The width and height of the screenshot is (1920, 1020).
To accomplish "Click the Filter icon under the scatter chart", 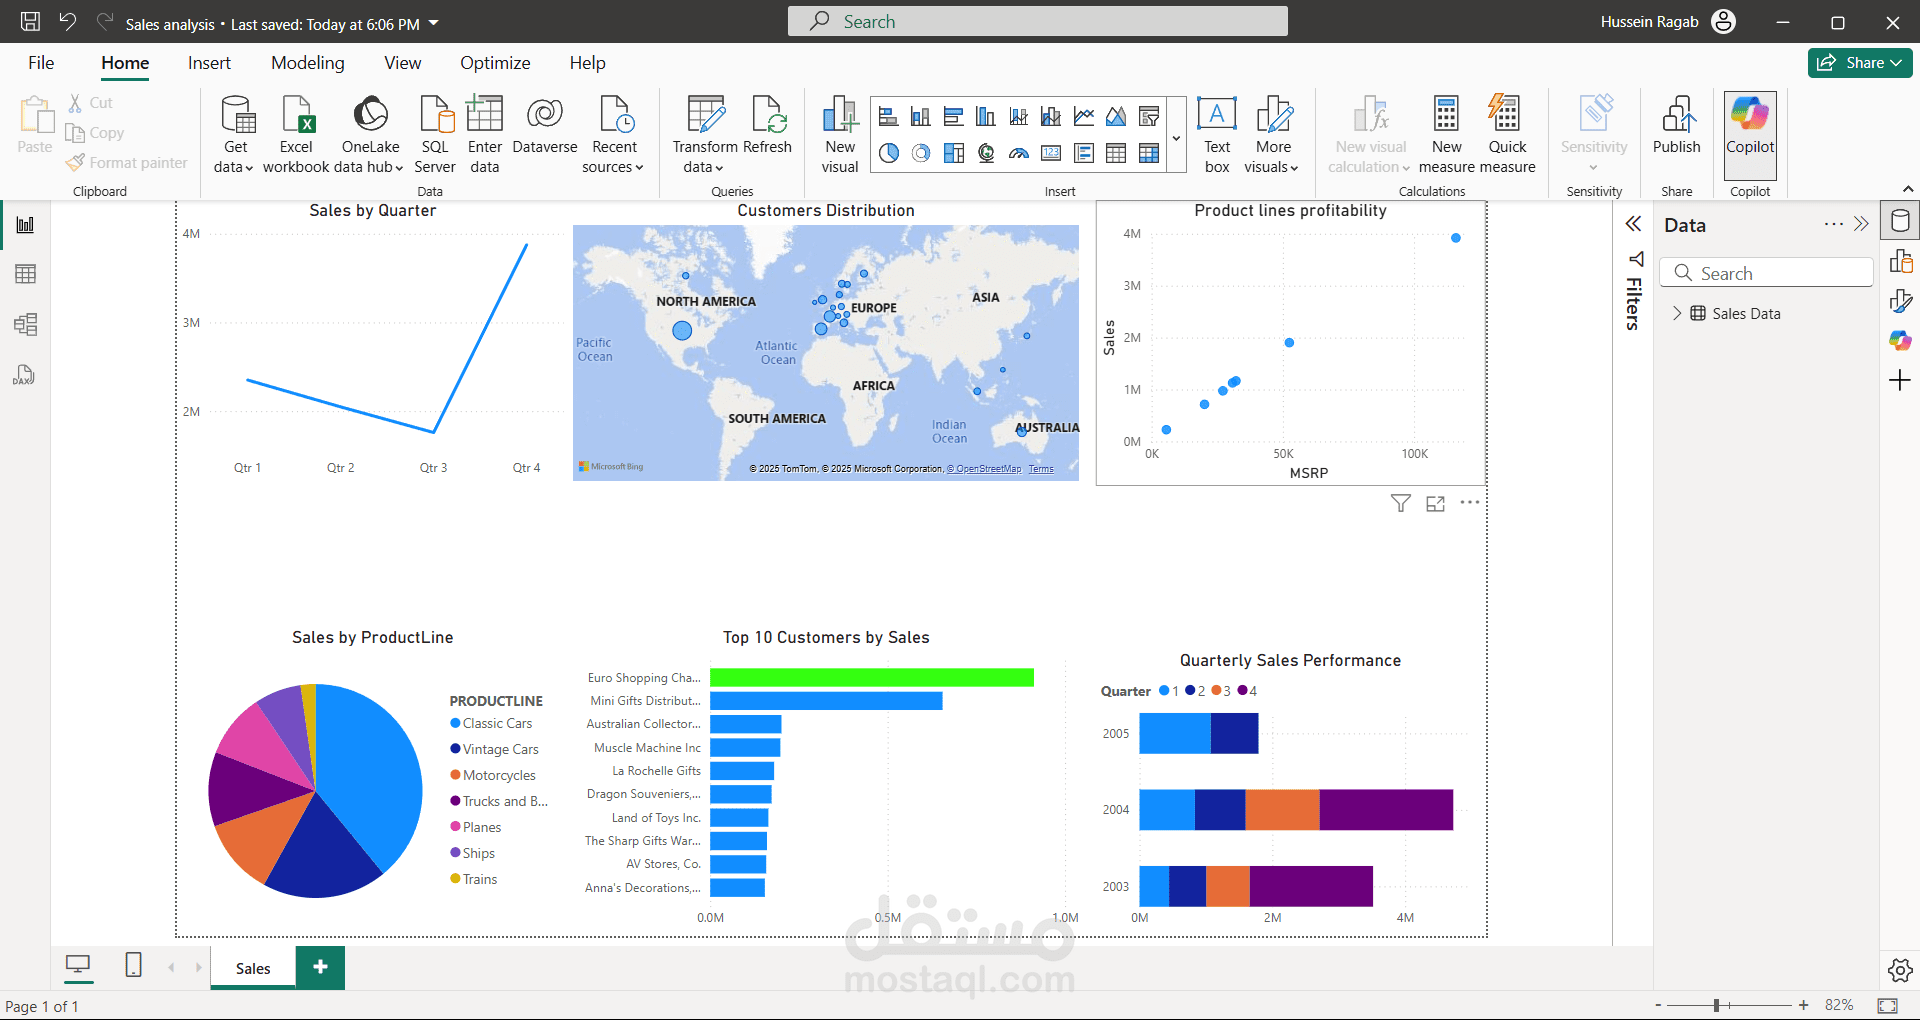I will pyautogui.click(x=1401, y=503).
